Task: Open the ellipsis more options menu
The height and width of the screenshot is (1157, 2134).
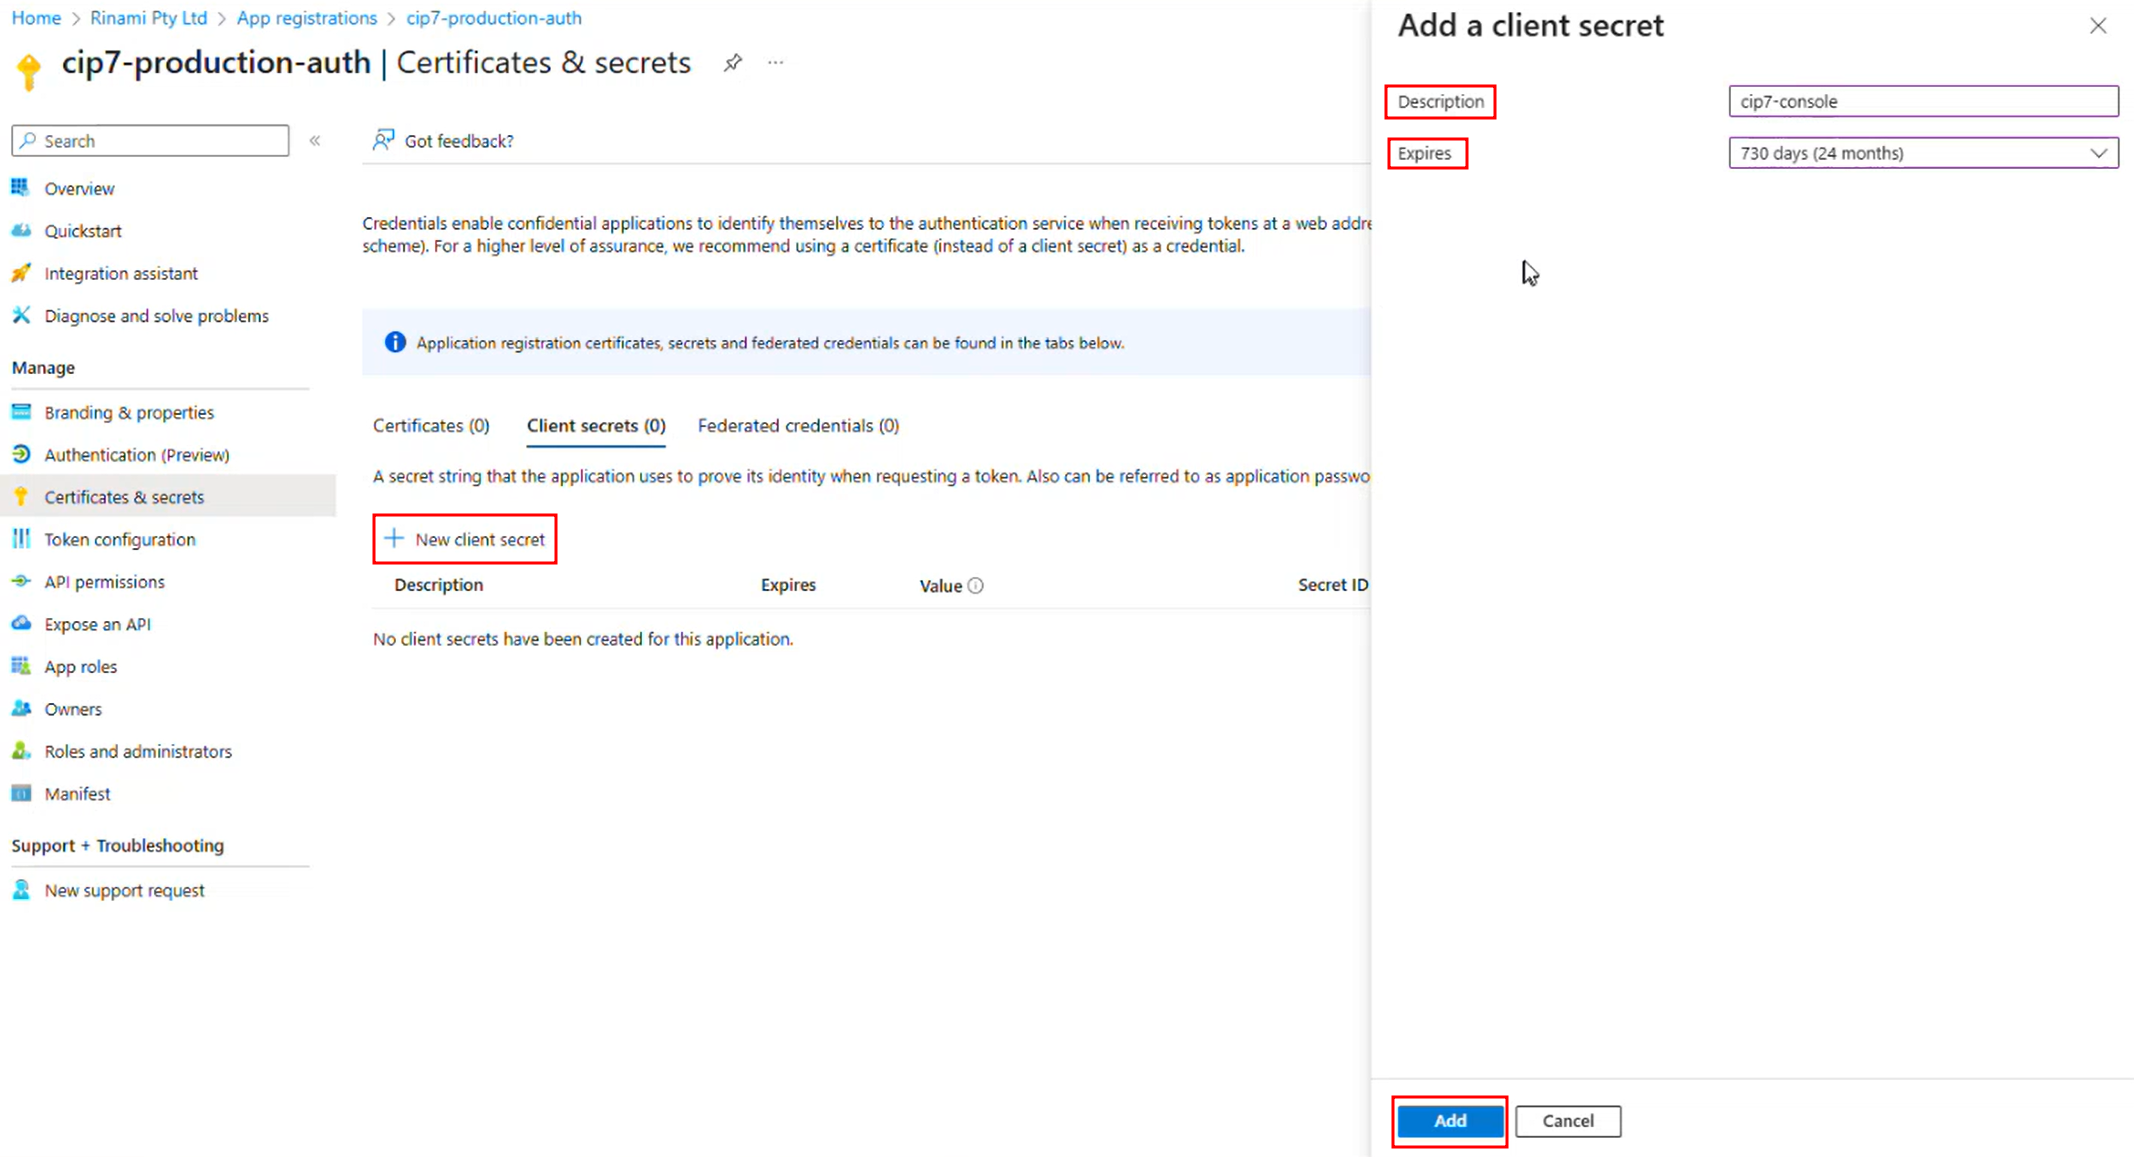Action: coord(776,63)
